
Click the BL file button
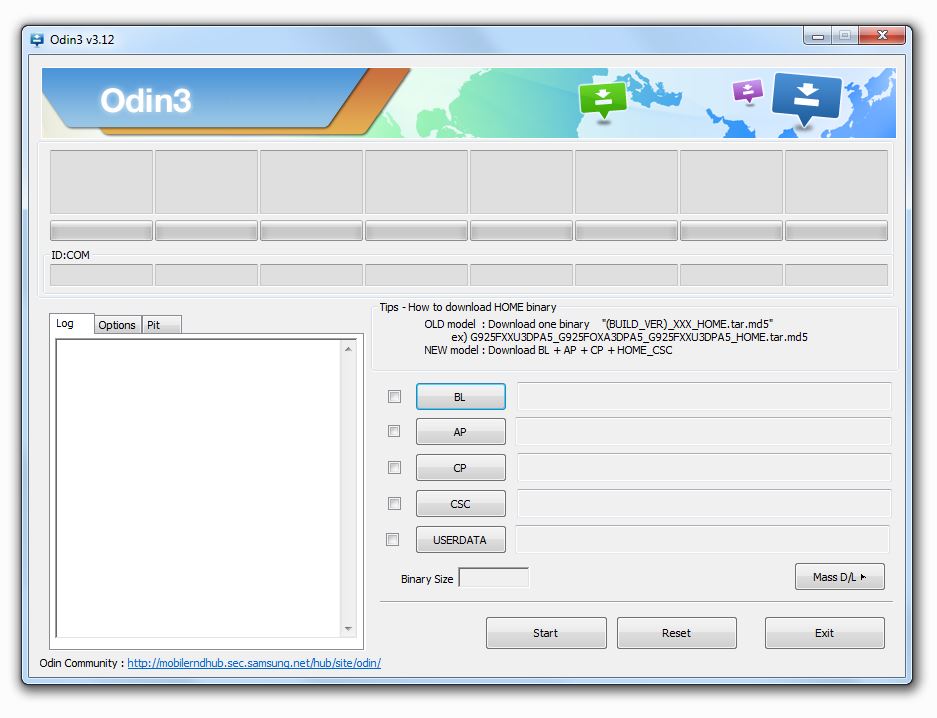[x=461, y=397]
